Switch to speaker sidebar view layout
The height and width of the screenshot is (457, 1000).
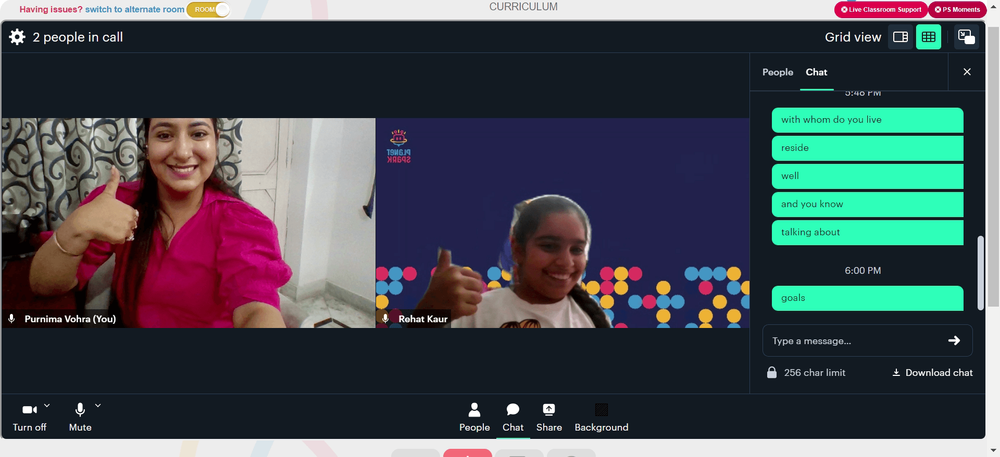901,37
